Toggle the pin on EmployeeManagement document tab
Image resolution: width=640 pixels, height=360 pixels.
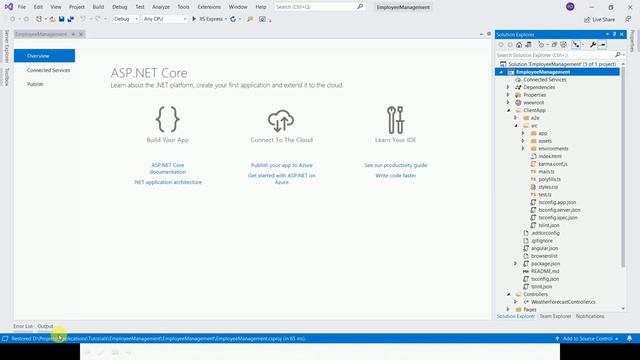[x=73, y=34]
